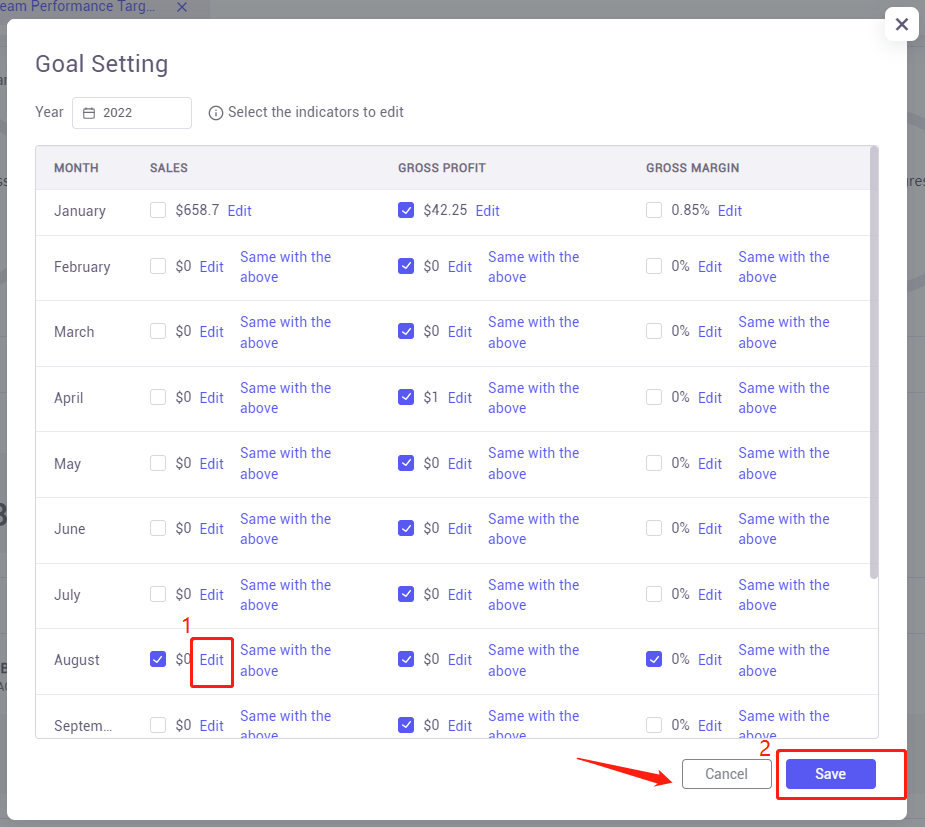The image size is (925, 827).
Task: Switch to Team Performance Target tab
Action: point(77,7)
